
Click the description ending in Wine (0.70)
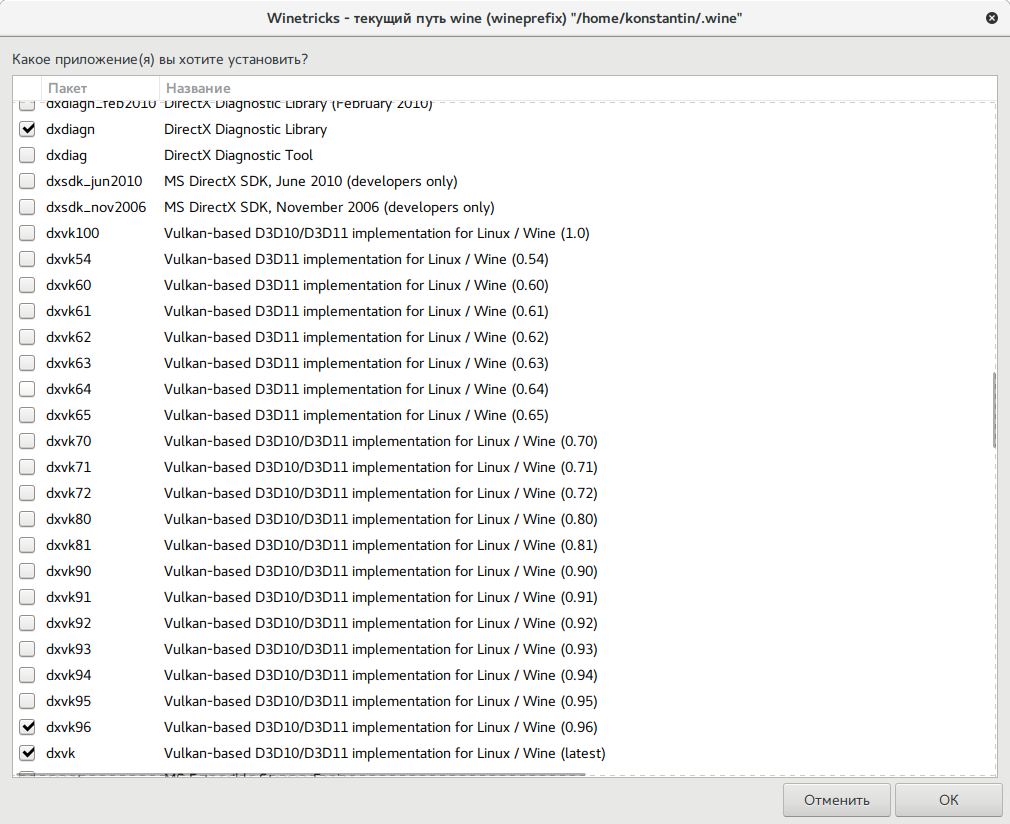point(381,441)
